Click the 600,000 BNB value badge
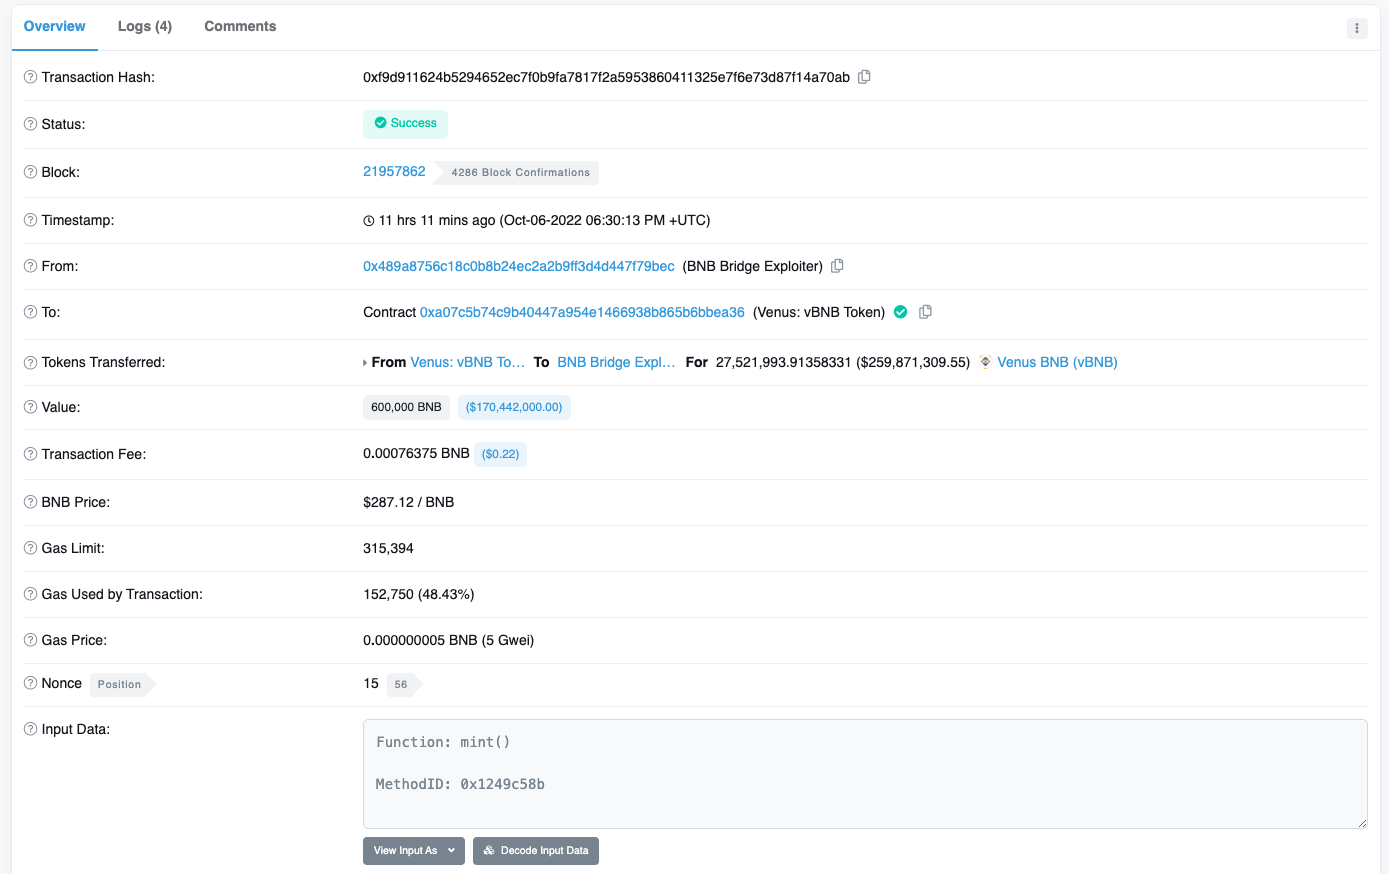This screenshot has height=874, width=1389. (x=406, y=407)
